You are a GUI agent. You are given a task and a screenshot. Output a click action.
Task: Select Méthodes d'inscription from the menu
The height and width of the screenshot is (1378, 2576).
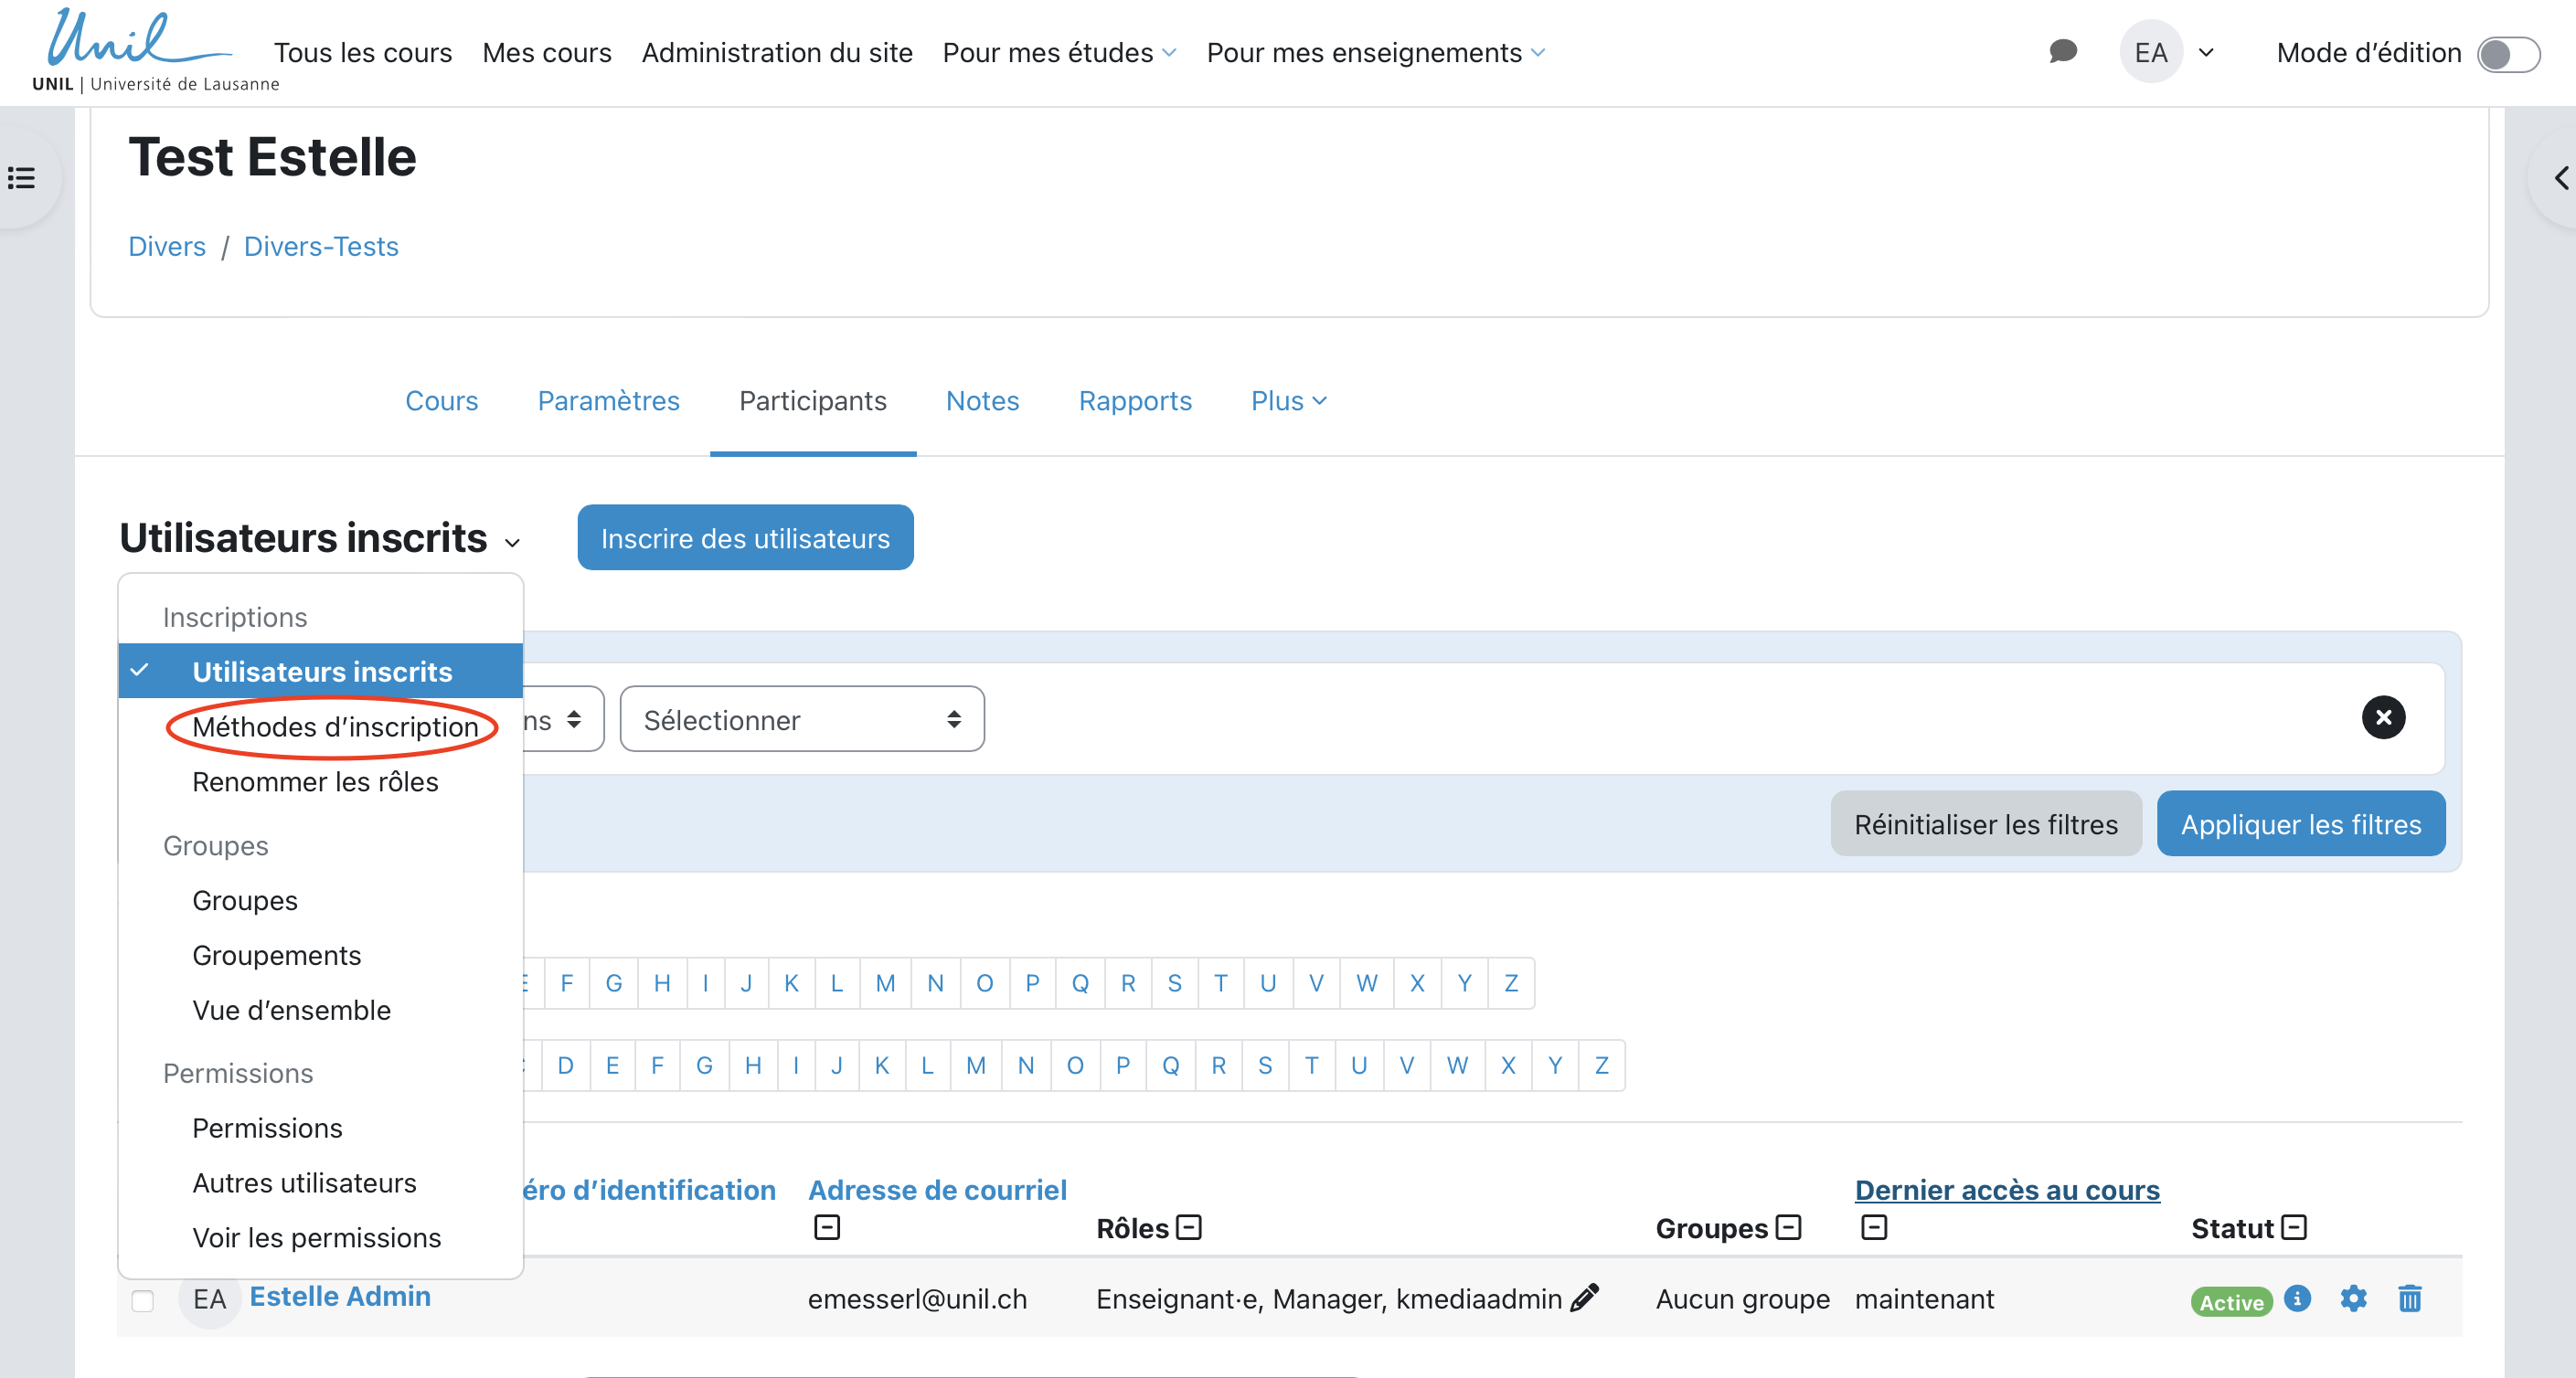coord(335,727)
